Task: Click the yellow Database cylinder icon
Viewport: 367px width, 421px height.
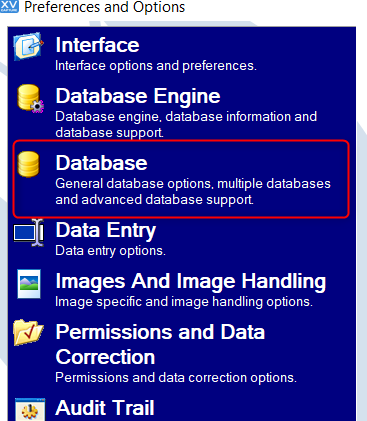Action: 28,164
